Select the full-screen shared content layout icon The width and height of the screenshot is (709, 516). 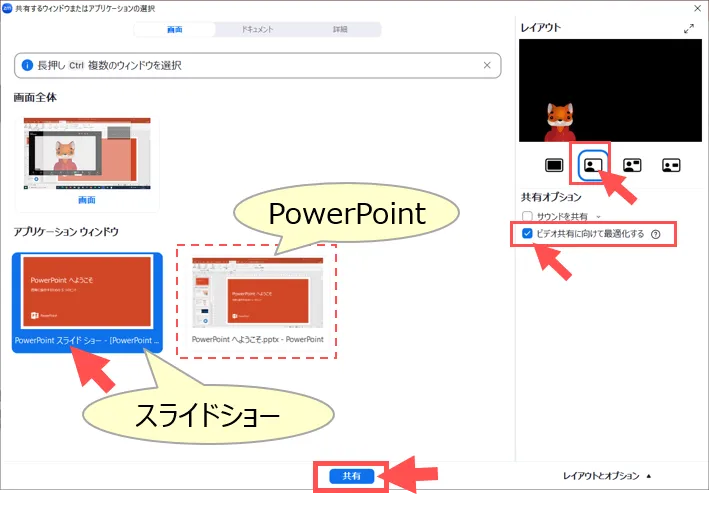coord(554,166)
